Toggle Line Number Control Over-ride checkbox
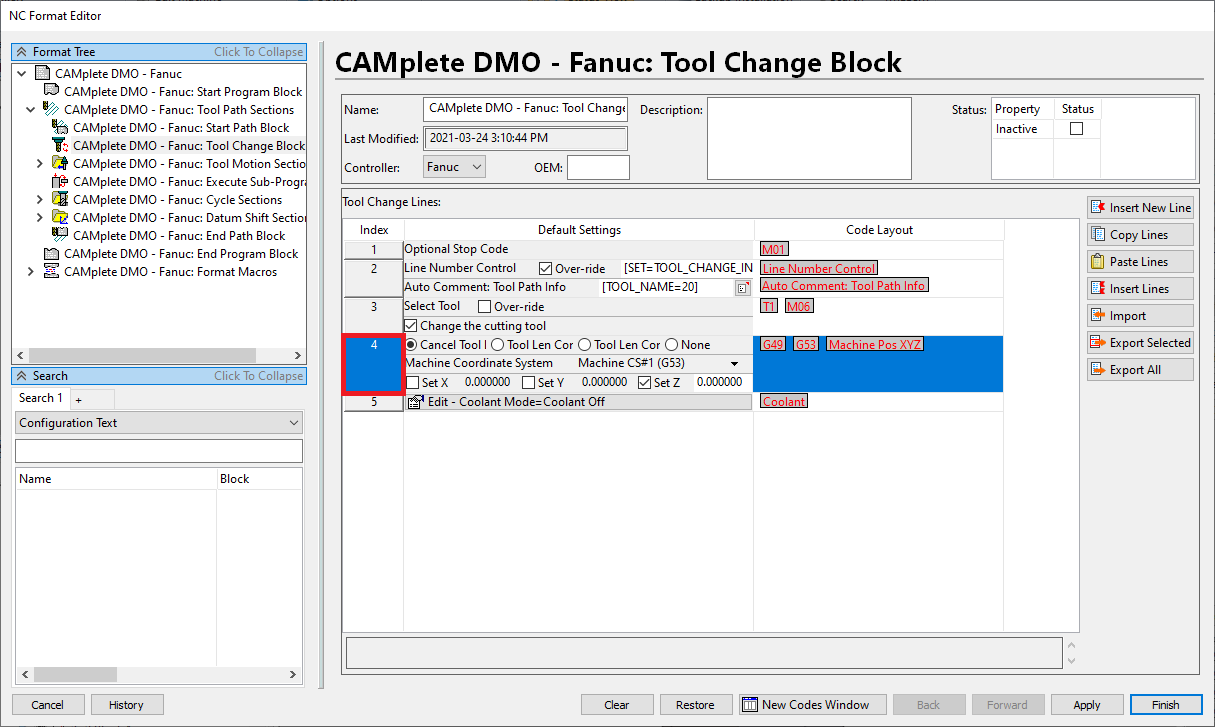 545,268
